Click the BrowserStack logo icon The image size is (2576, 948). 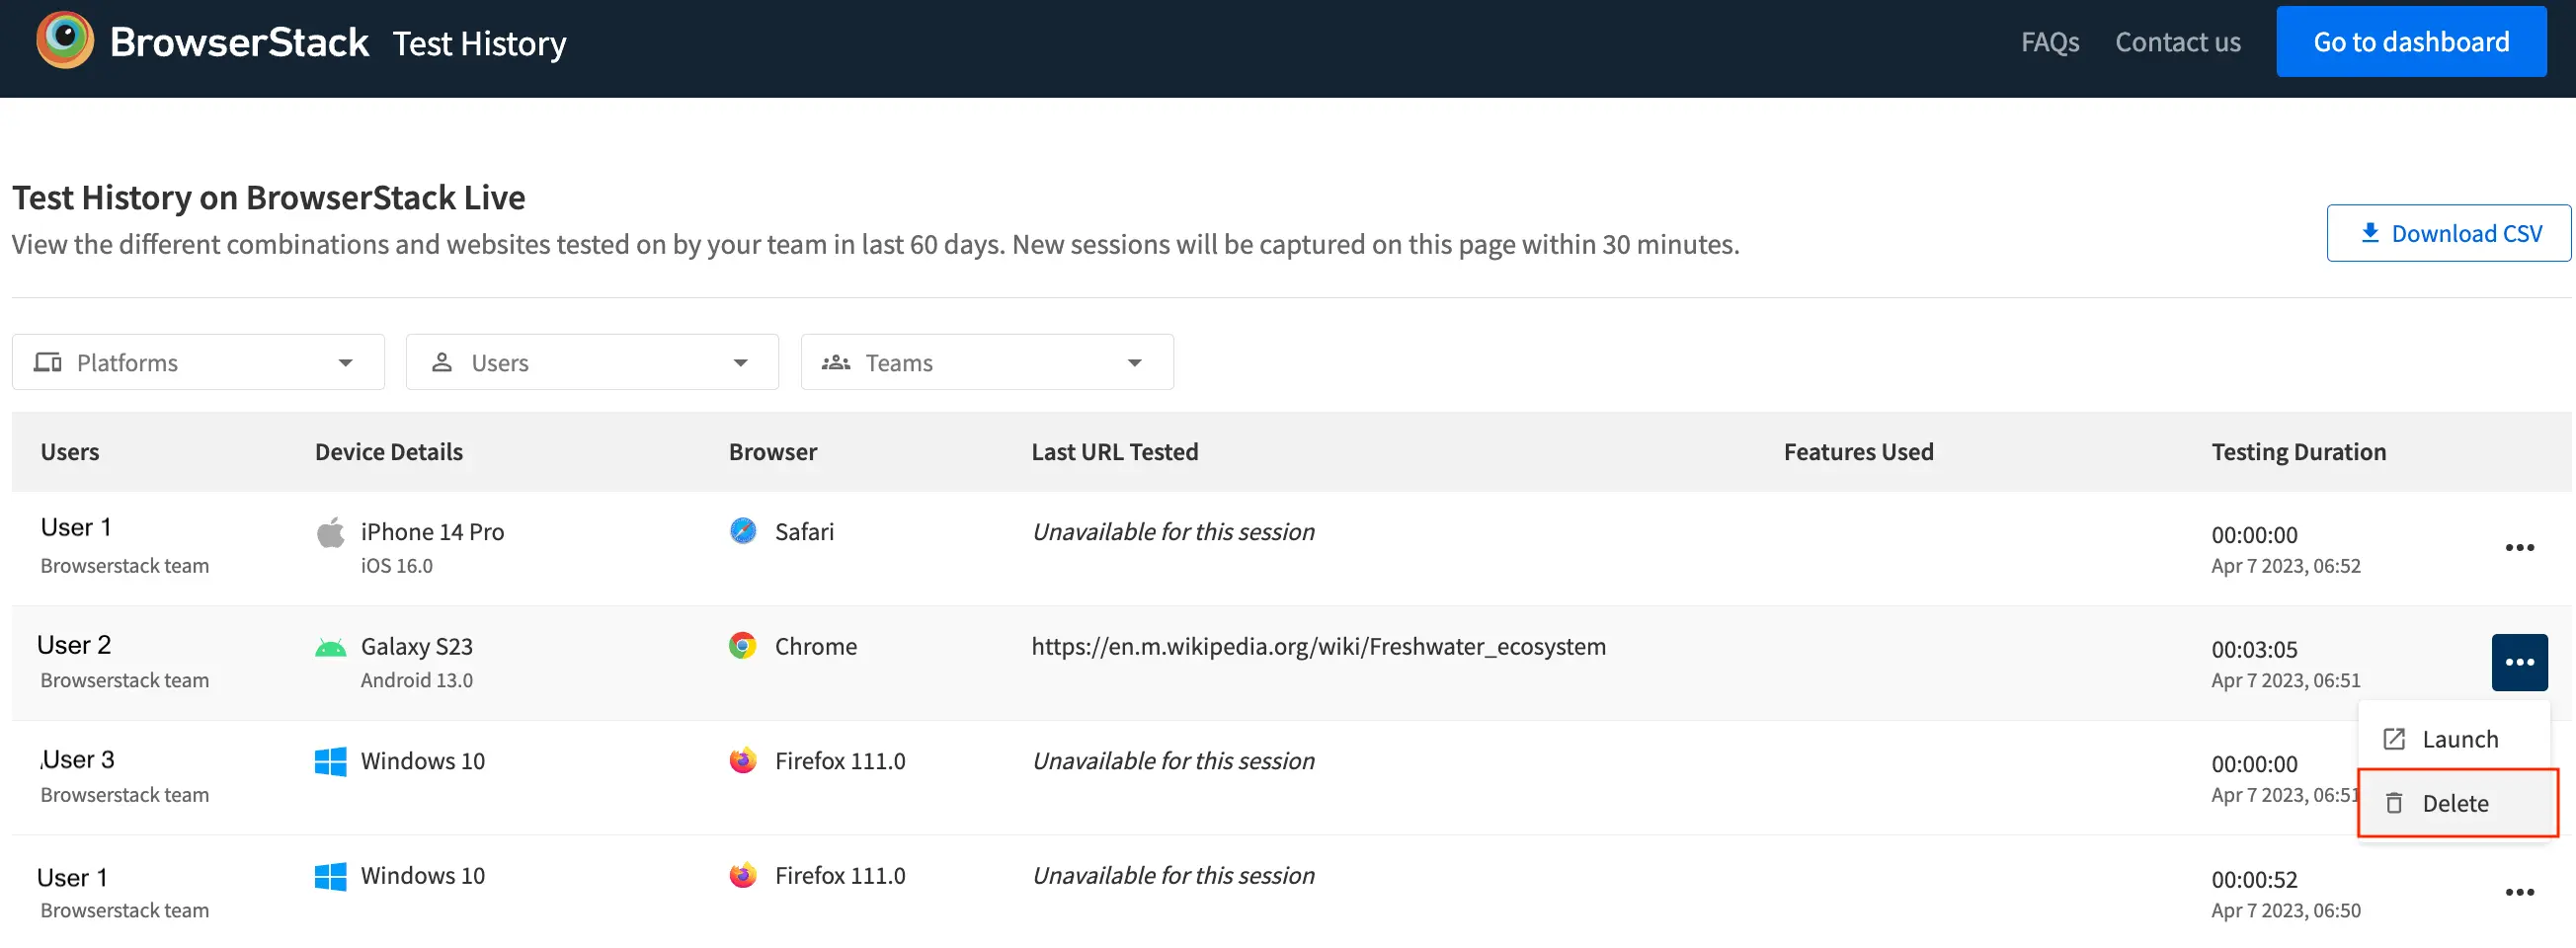65,40
